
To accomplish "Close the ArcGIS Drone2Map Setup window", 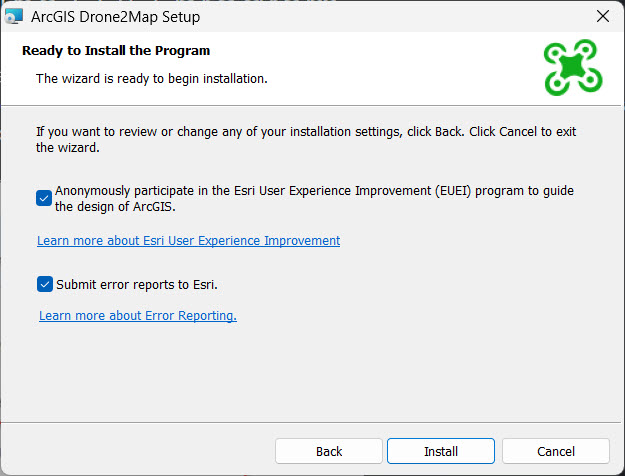I will [x=603, y=16].
